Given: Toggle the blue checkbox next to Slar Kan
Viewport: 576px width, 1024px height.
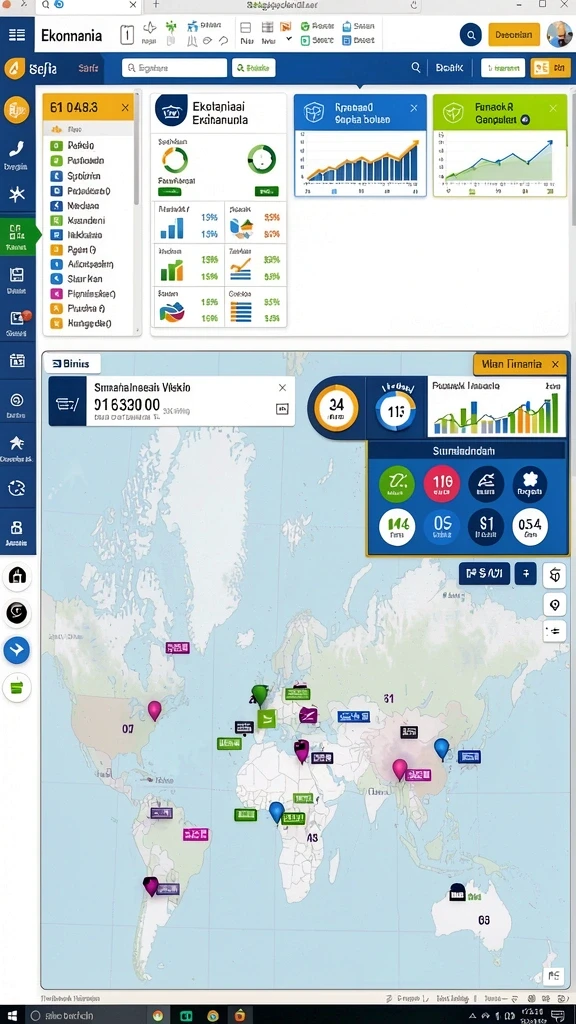Looking at the screenshot, I should 56,279.
